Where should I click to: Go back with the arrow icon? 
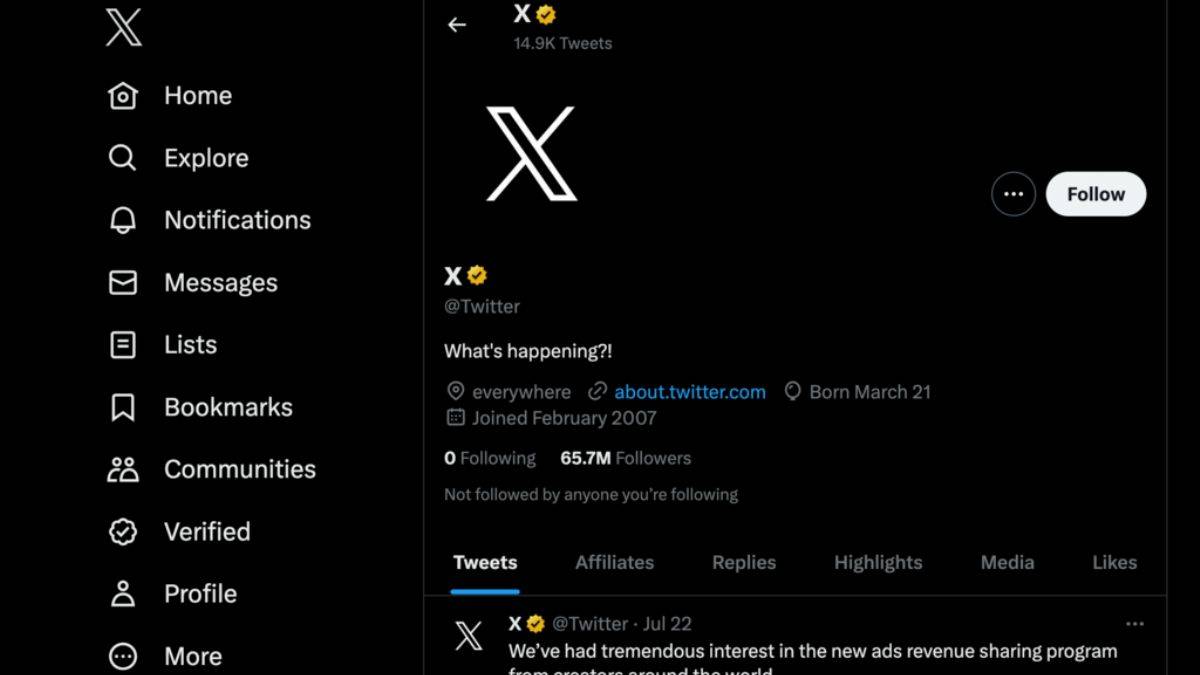pyautogui.click(x=457, y=25)
